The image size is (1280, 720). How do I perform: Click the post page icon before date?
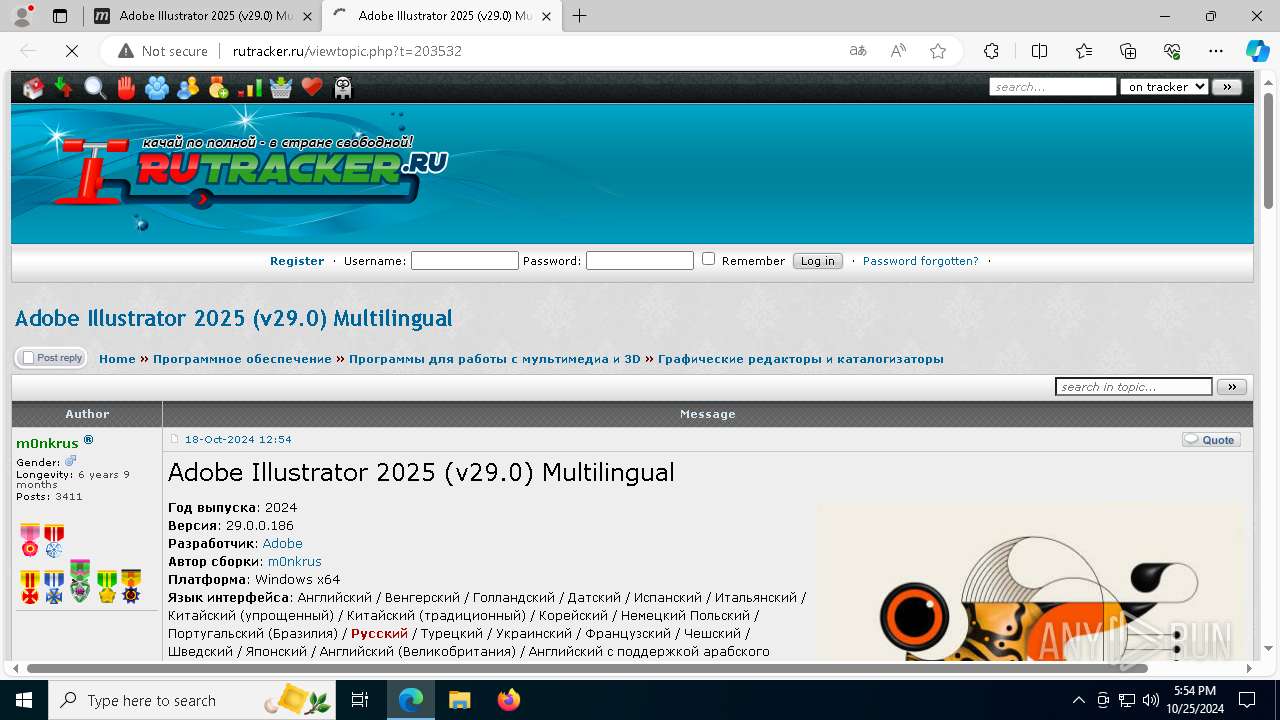click(174, 440)
